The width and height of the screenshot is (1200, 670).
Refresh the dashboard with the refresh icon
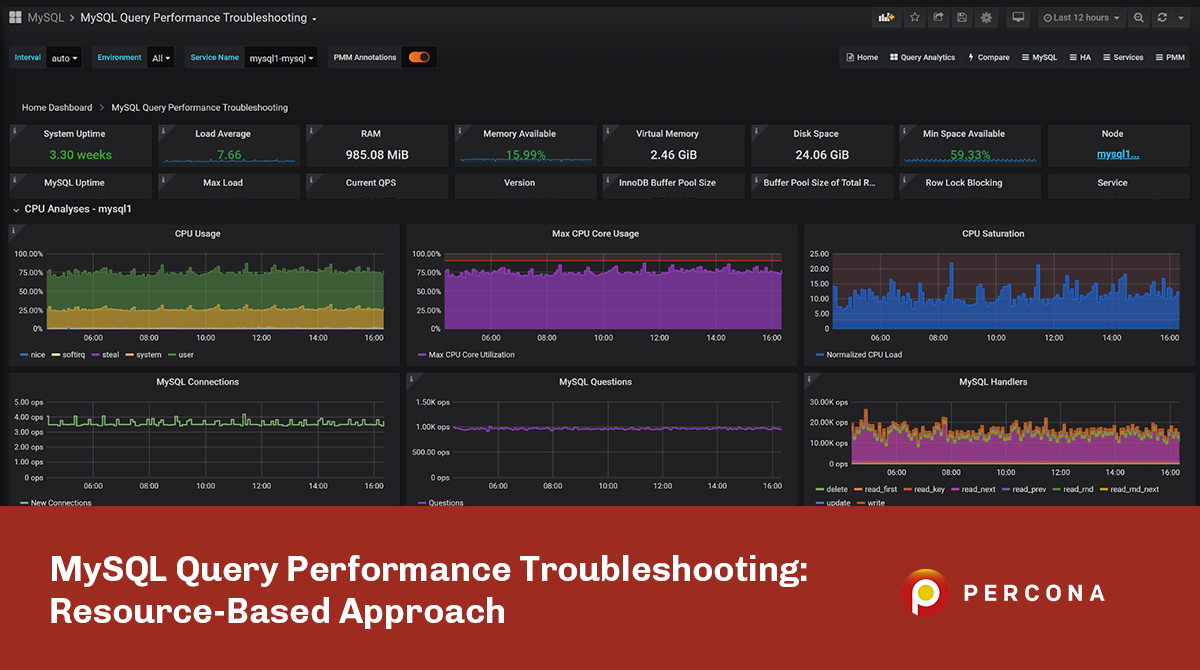1162,17
